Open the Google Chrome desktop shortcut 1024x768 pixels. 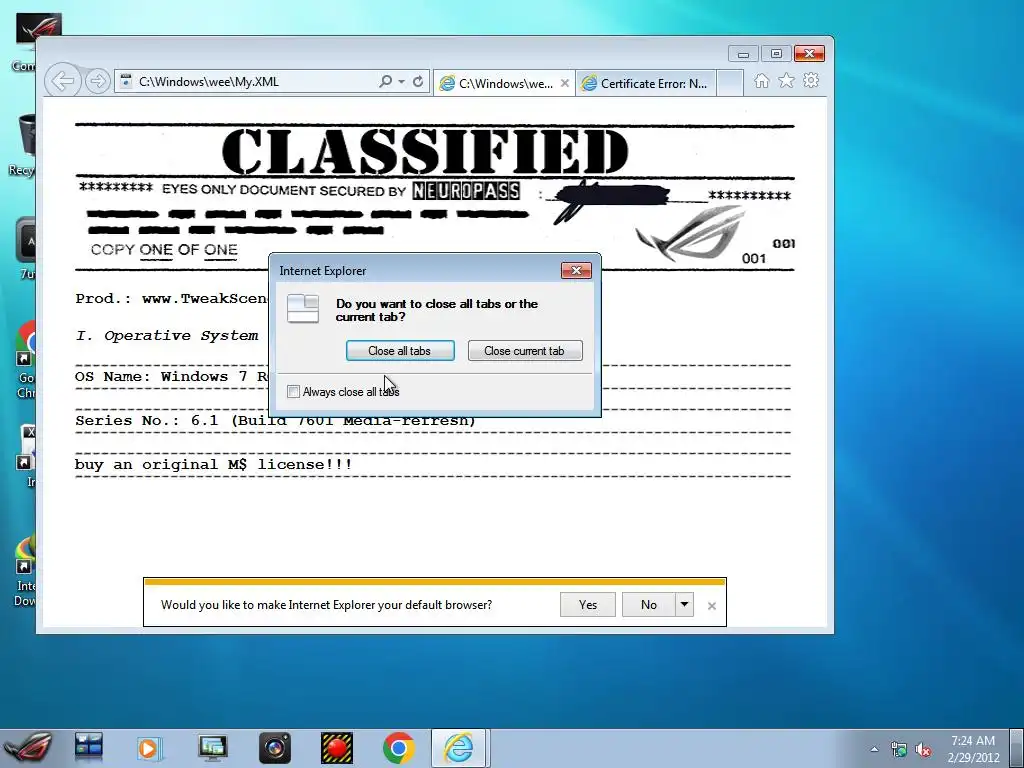(27, 359)
